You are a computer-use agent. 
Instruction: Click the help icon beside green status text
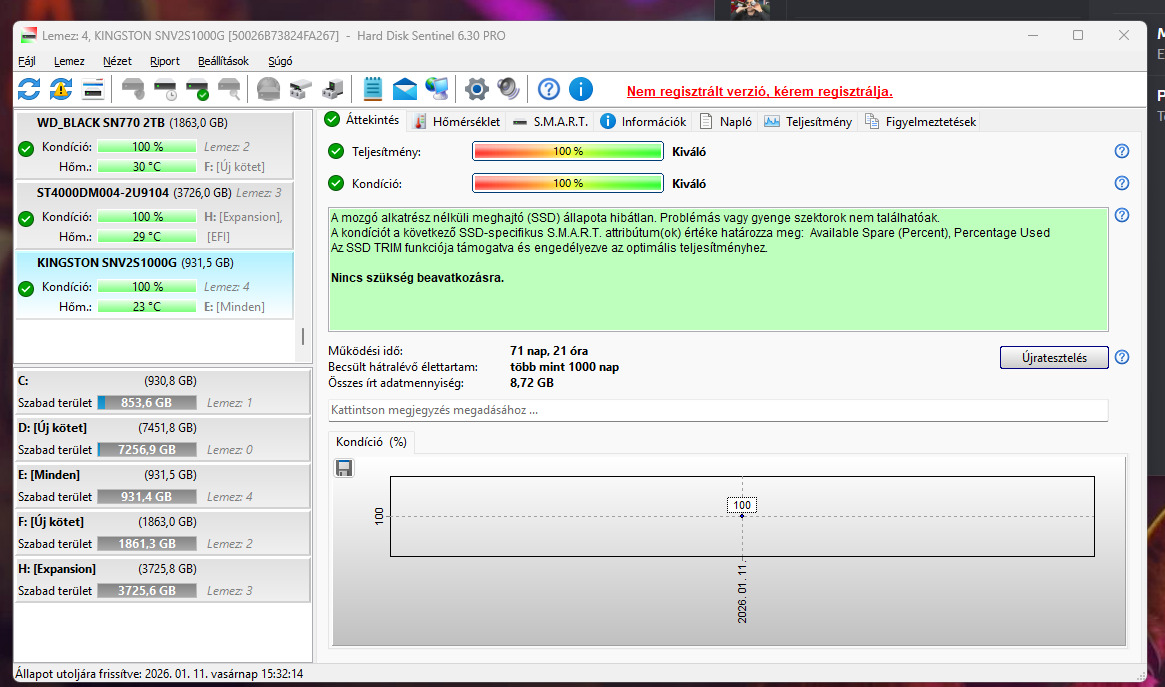coord(1122,215)
